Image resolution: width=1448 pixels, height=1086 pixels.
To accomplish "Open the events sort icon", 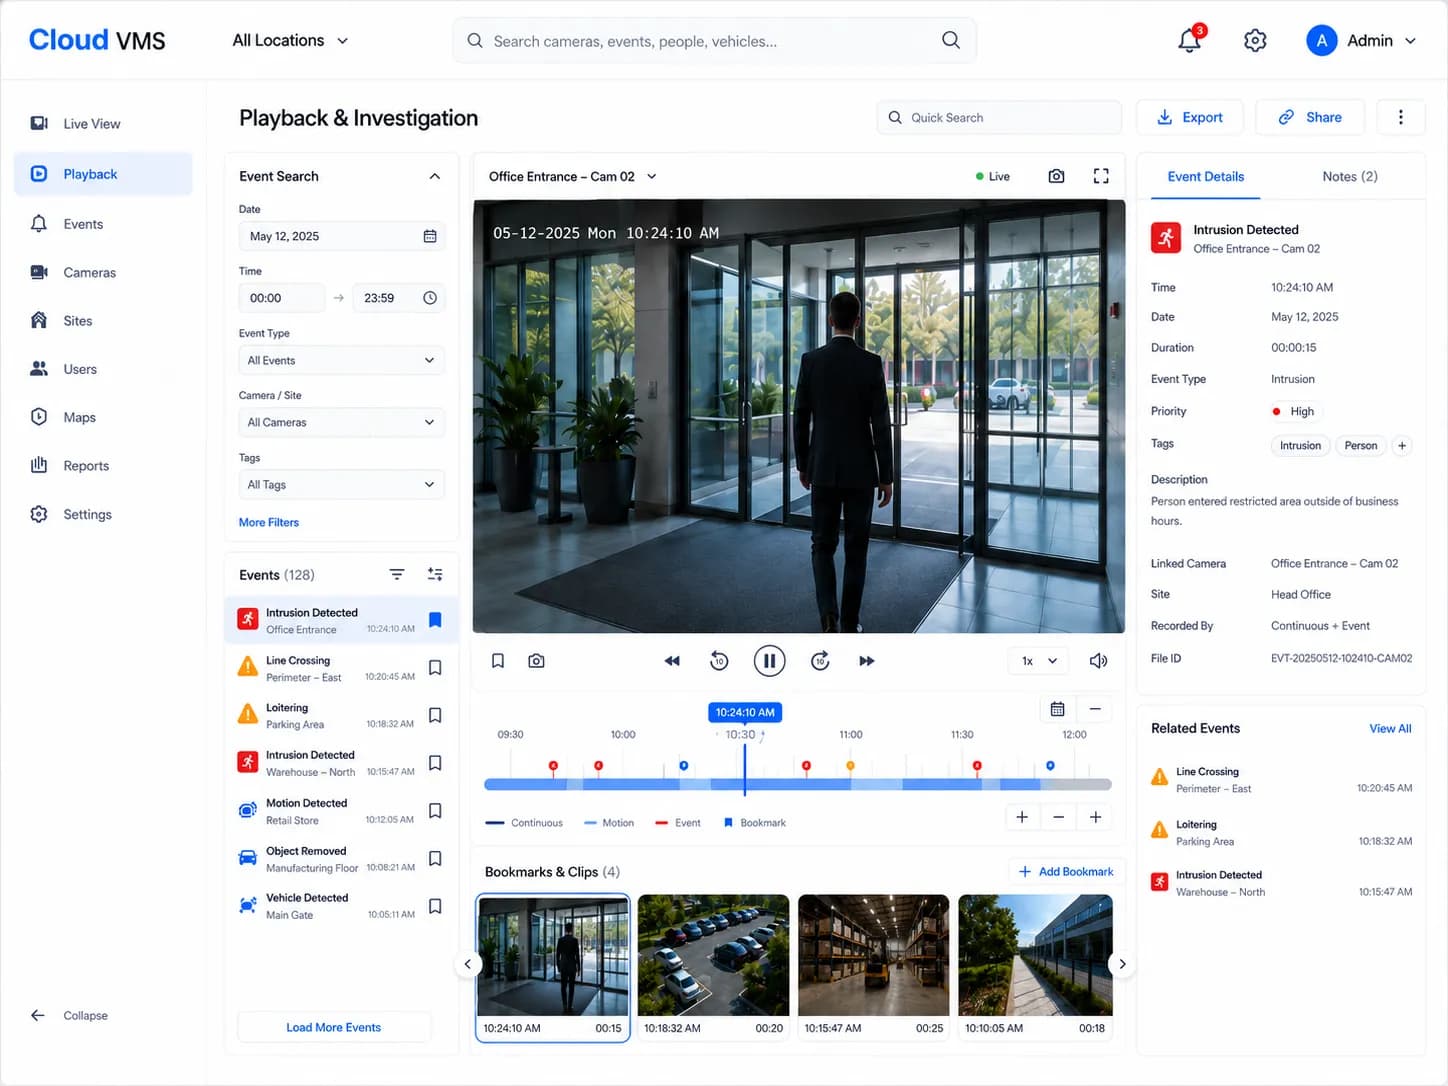I will (397, 574).
